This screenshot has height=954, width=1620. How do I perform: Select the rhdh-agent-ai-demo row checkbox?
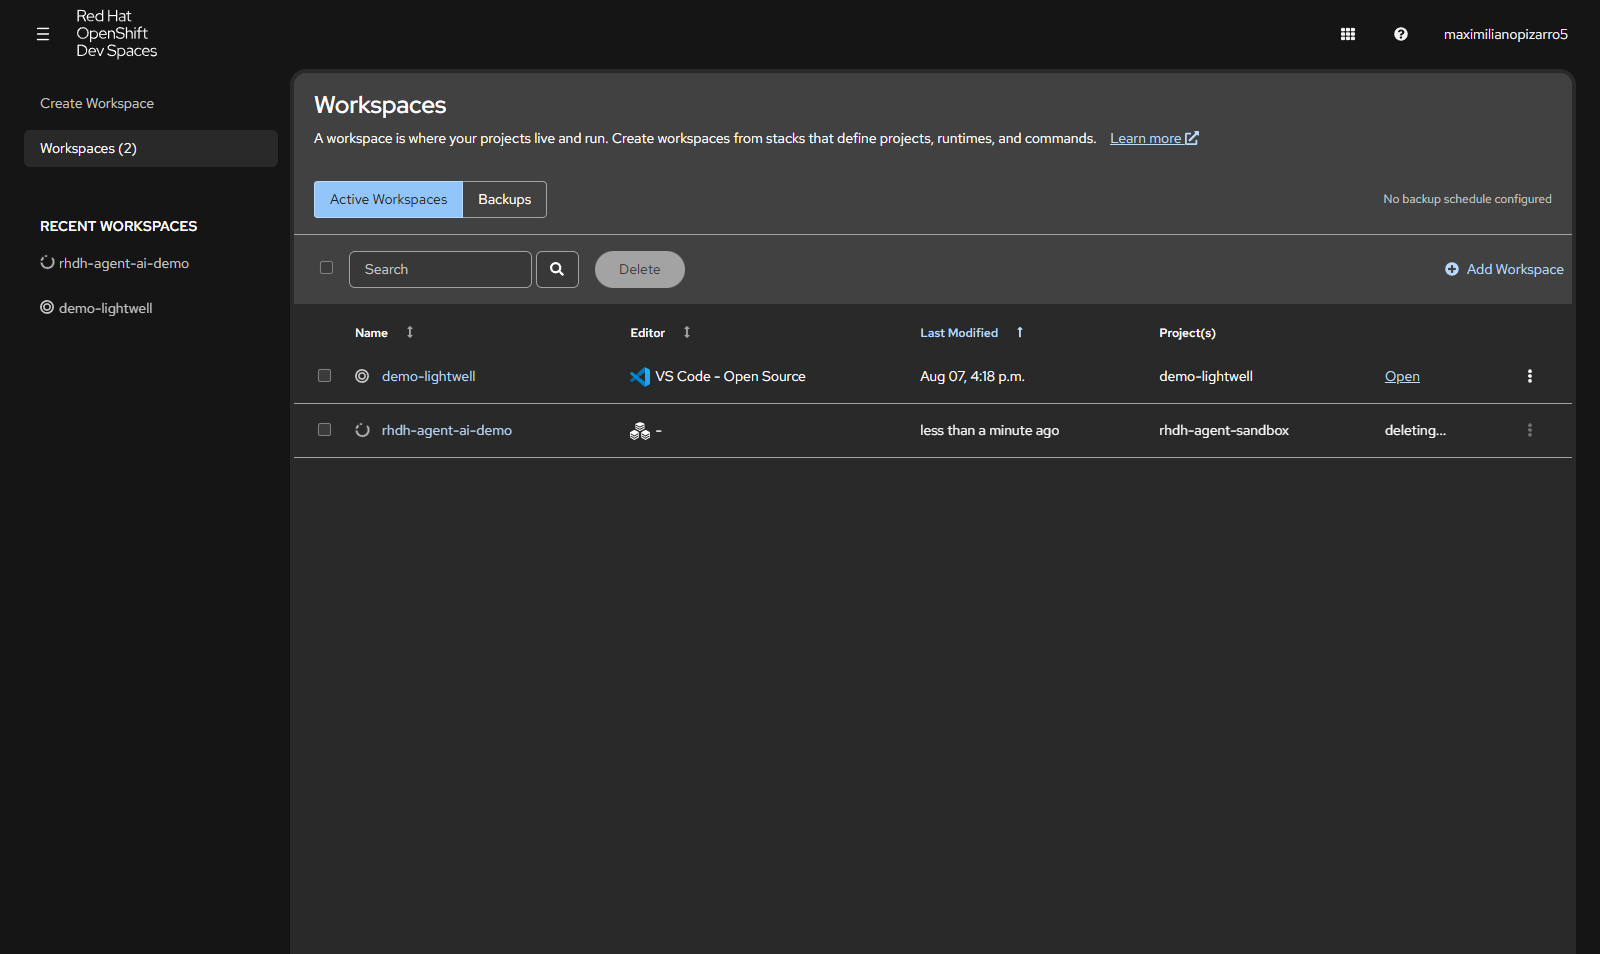[x=324, y=430]
